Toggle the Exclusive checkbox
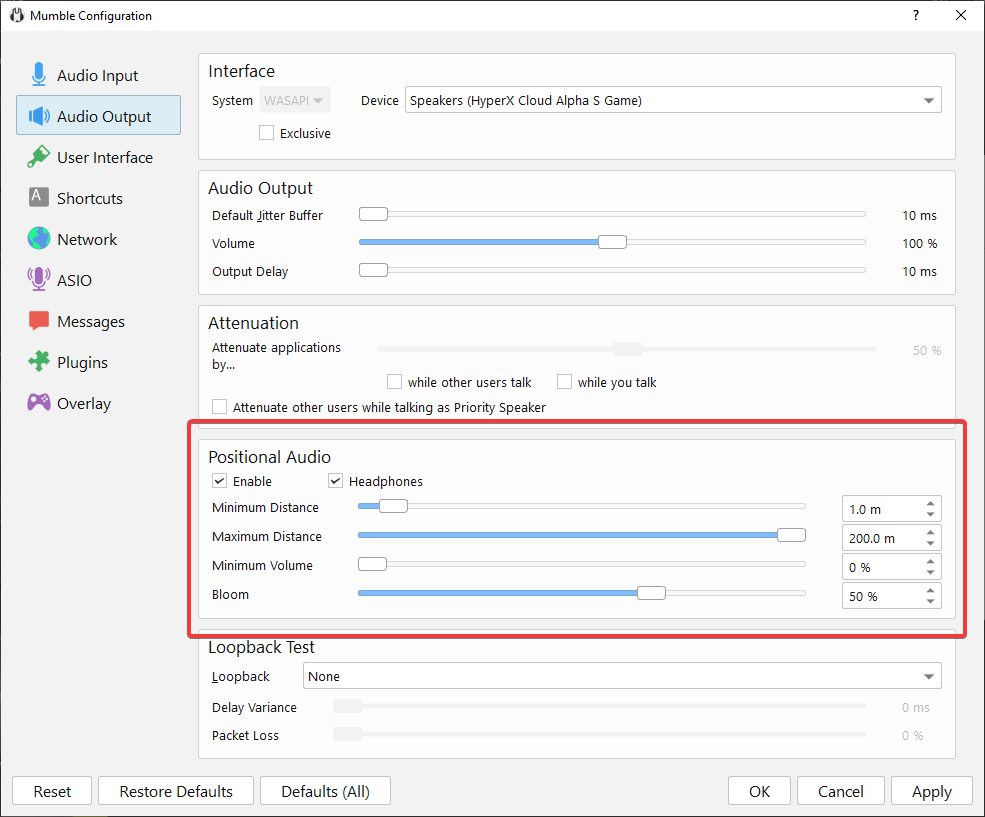Image resolution: width=985 pixels, height=817 pixels. tap(266, 133)
